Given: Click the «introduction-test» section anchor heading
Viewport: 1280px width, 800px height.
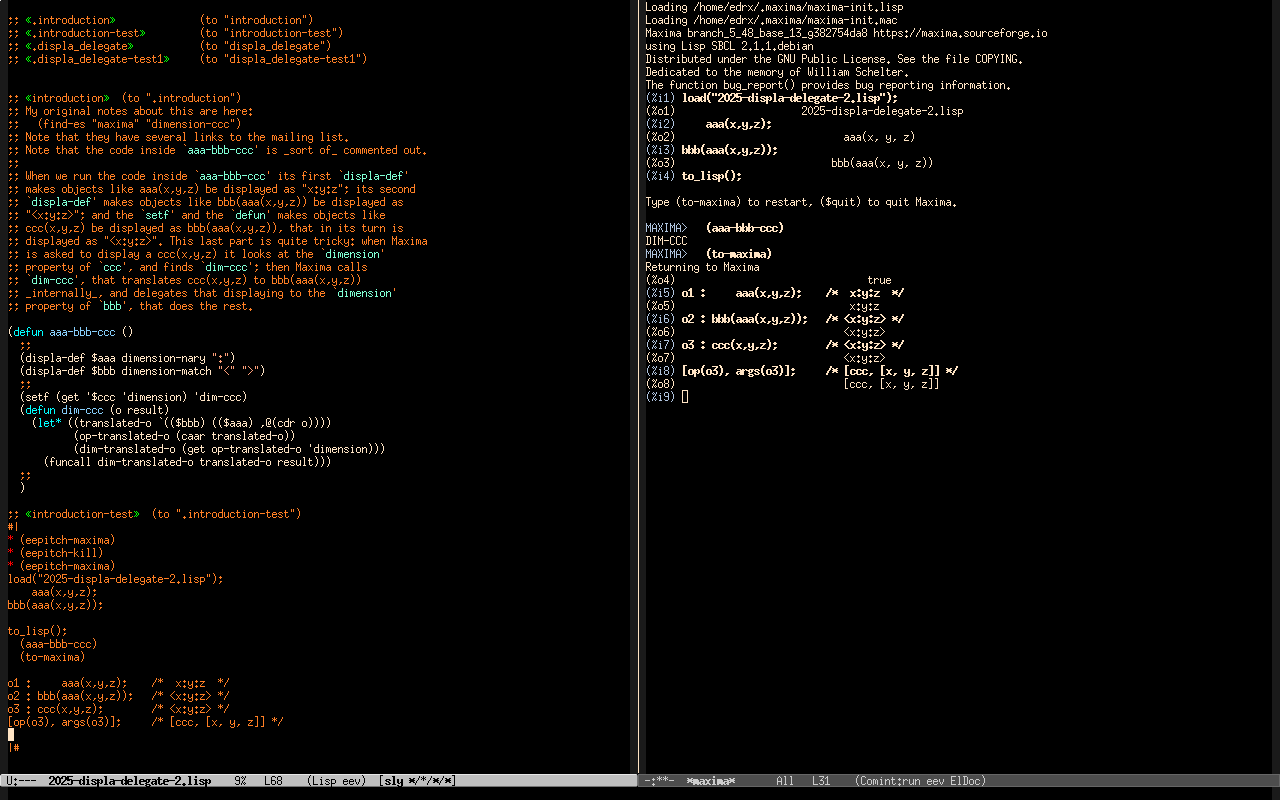Looking at the screenshot, I should tap(82, 514).
